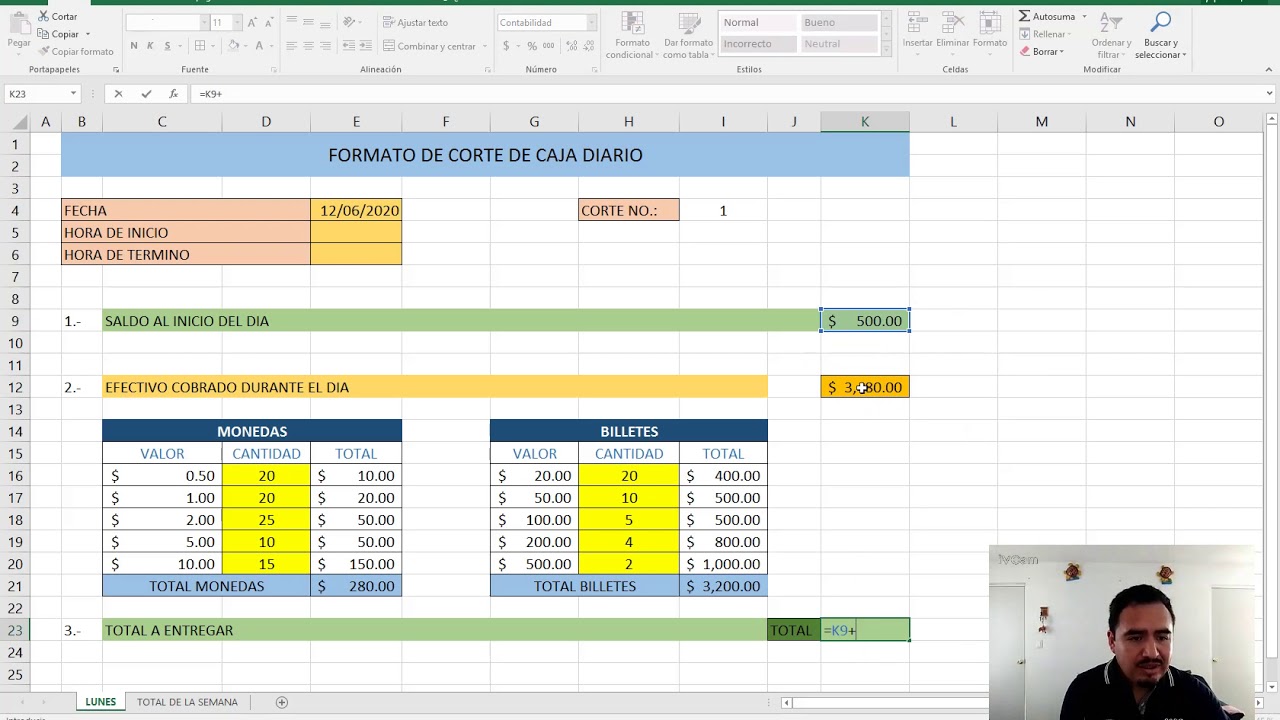Collapse the ribbon with the chevron
This screenshot has height=720, width=1280.
pos(1269,69)
